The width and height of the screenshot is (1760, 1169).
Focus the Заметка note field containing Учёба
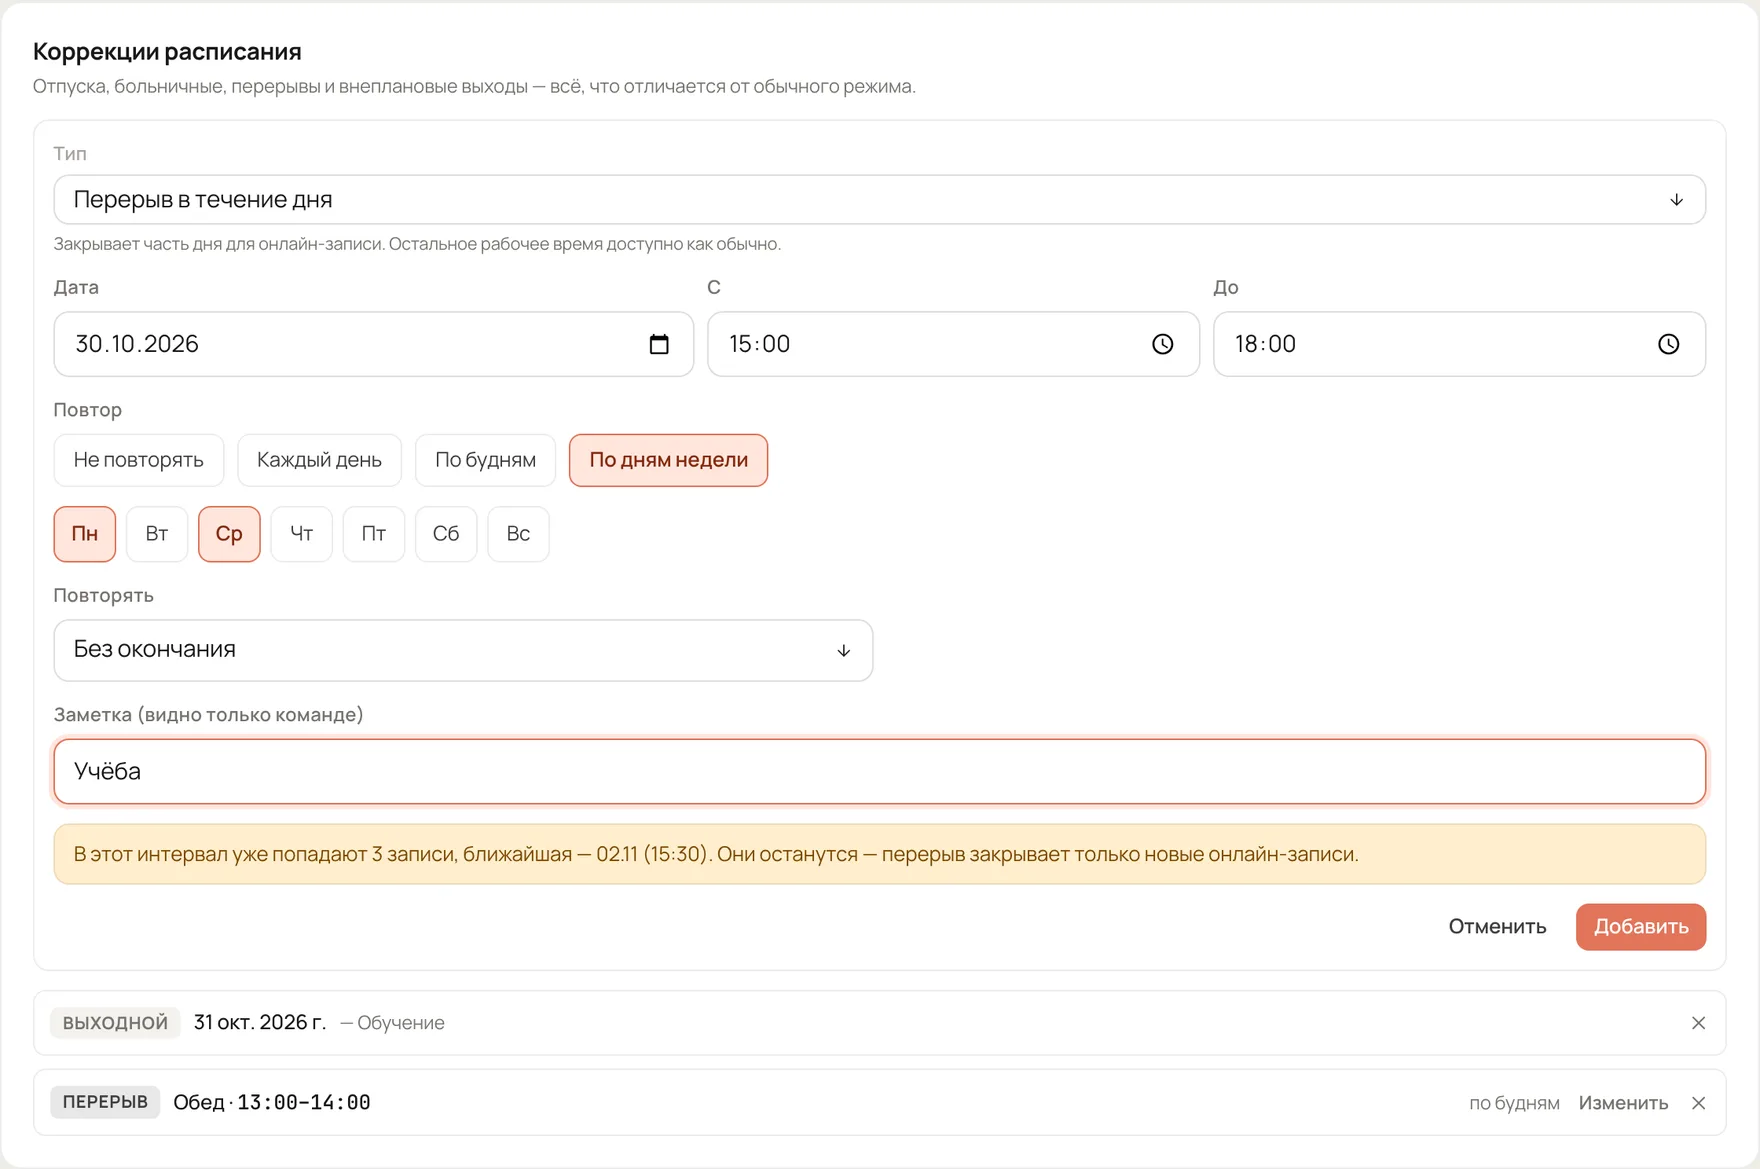[x=880, y=771]
